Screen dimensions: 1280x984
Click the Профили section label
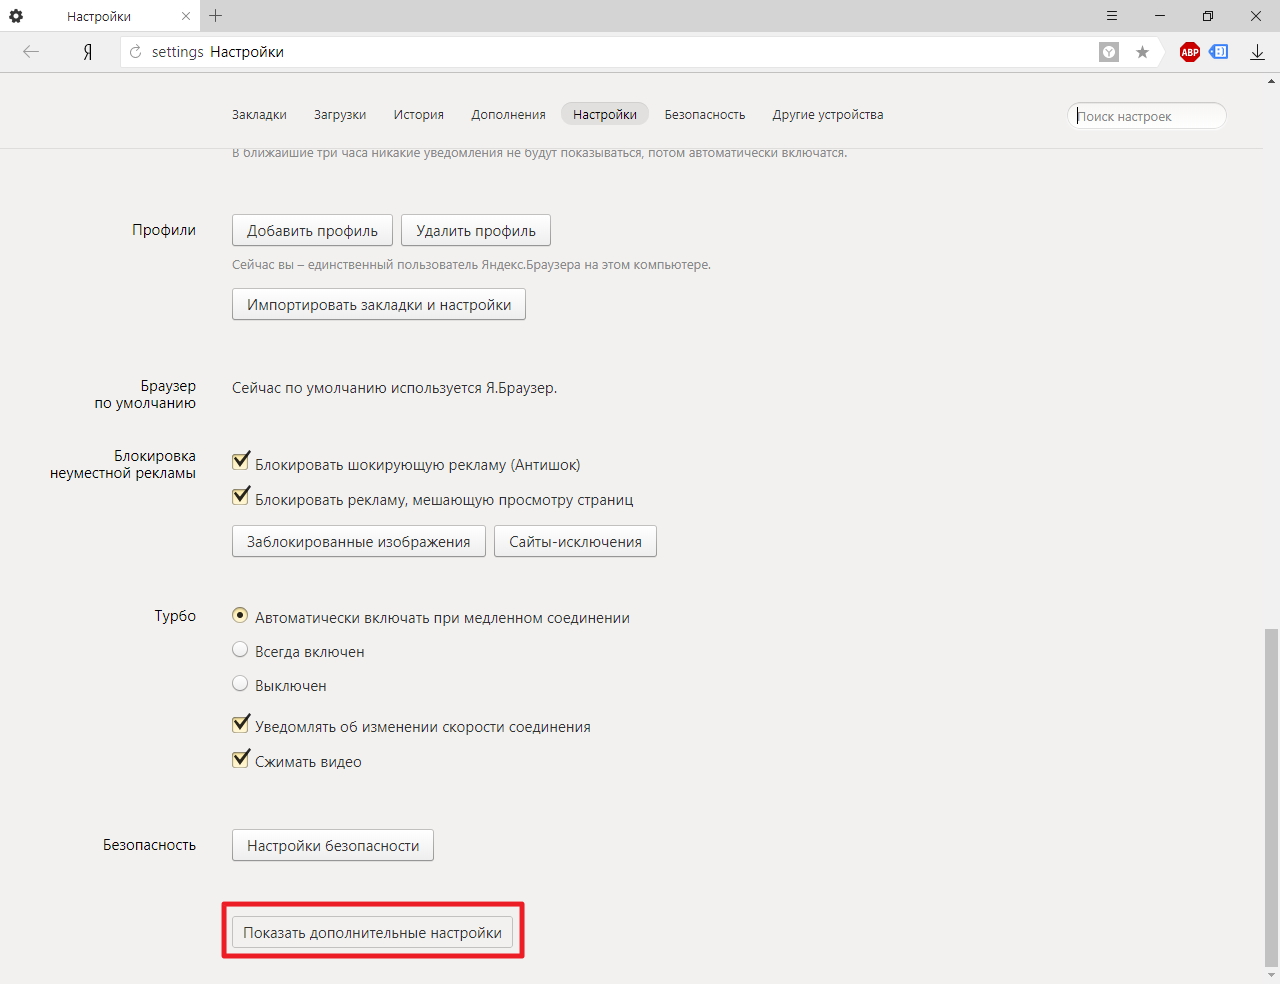point(164,230)
